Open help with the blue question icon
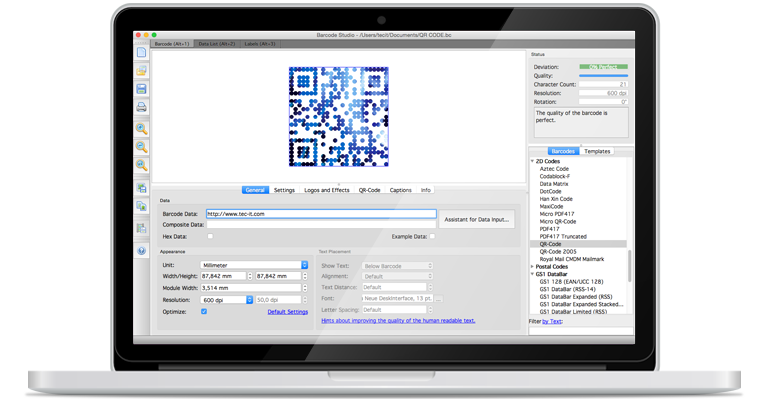 141,251
